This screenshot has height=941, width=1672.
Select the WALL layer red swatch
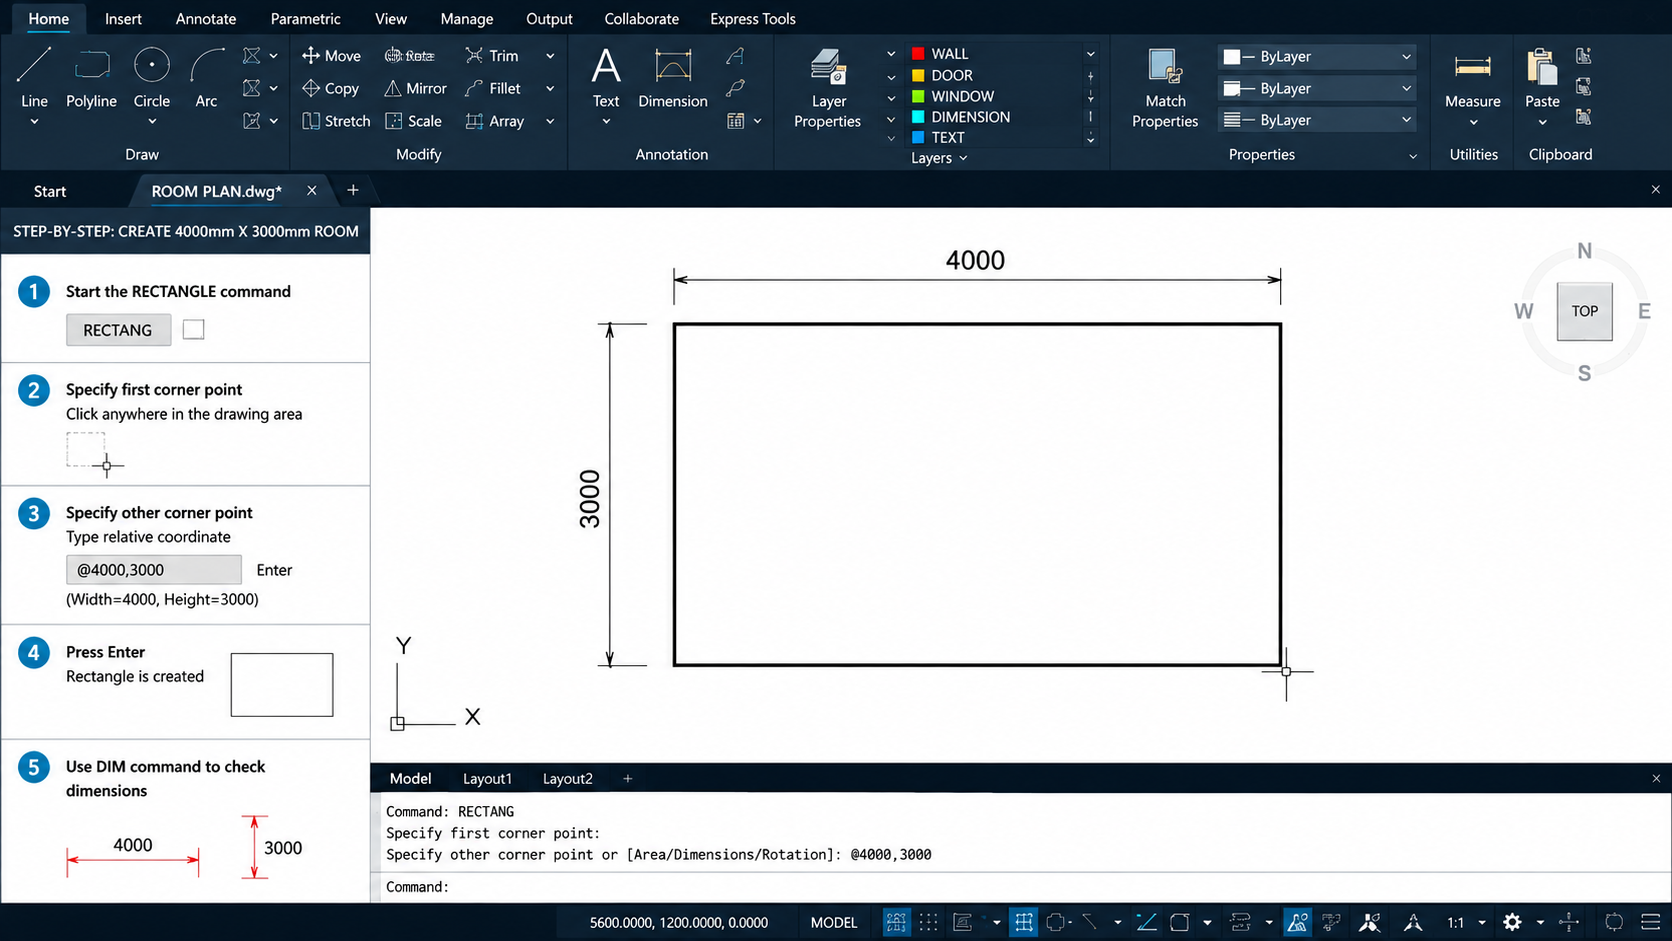pyautogui.click(x=917, y=54)
